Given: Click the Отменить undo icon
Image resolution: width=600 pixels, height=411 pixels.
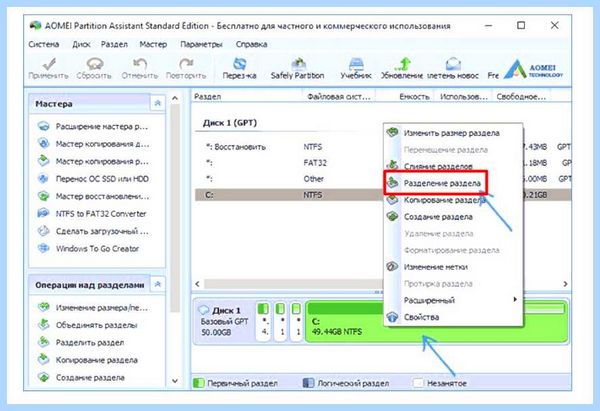Looking at the screenshot, I should tap(140, 68).
